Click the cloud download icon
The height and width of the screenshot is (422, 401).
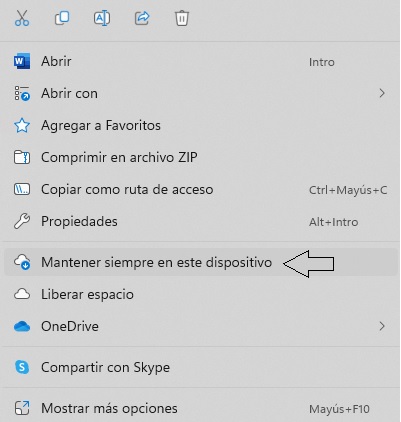(x=22, y=262)
